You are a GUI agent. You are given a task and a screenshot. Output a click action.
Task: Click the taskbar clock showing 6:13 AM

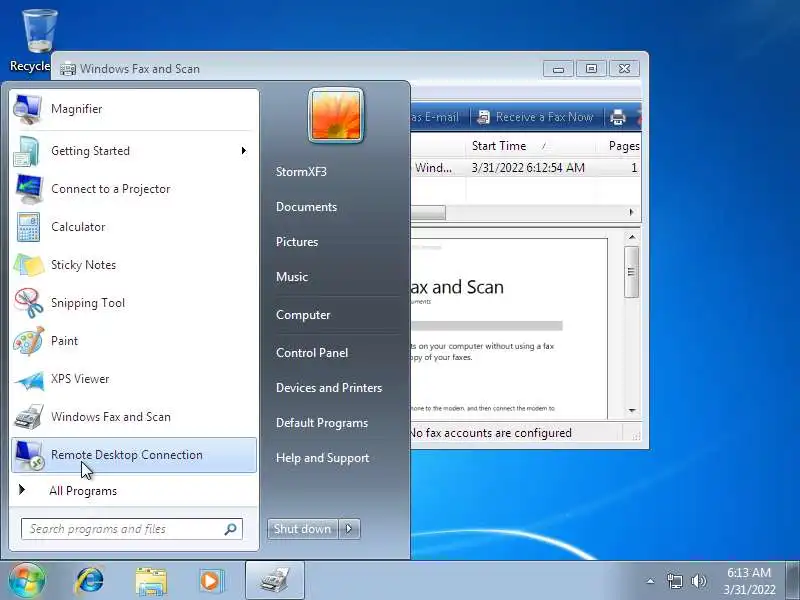pyautogui.click(x=749, y=581)
